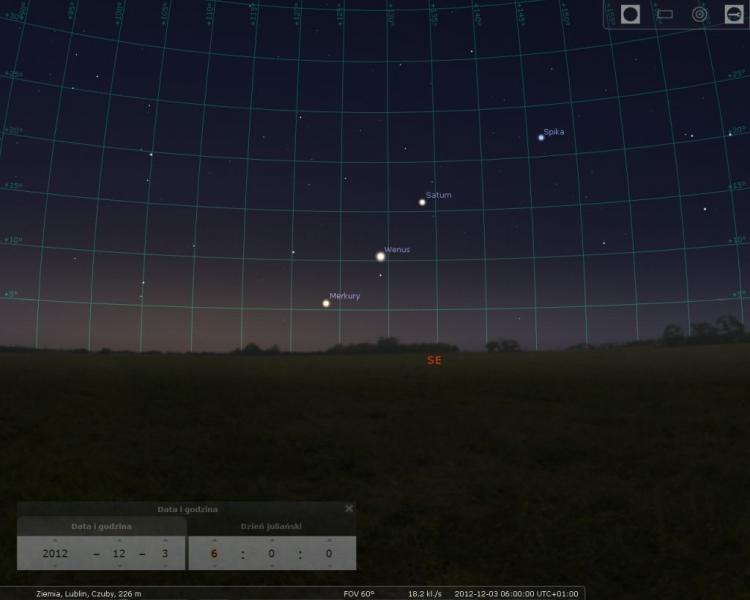Decrease the month with down arrow
This screenshot has height=600, width=750.
click(118, 565)
